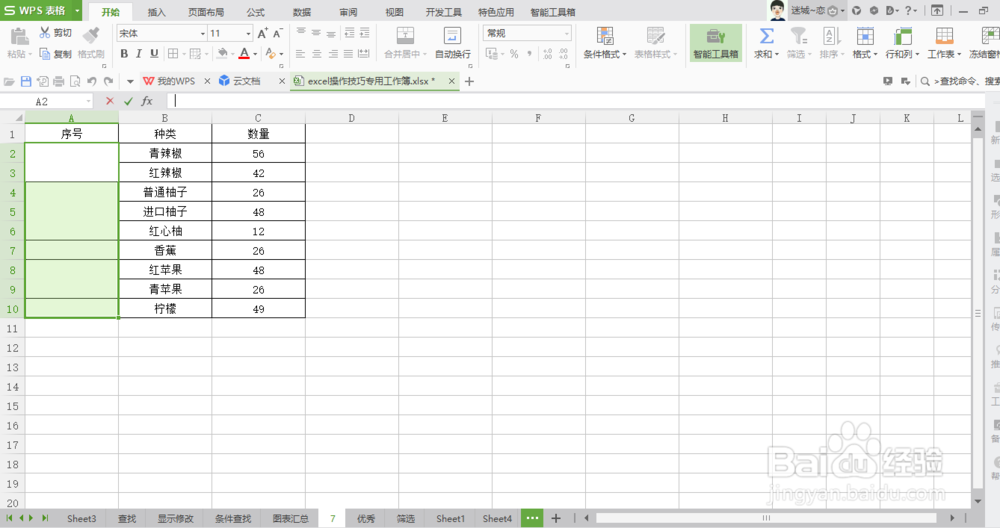Click the Copy icon
Image resolution: width=1000 pixels, height=528 pixels.
coord(45,54)
